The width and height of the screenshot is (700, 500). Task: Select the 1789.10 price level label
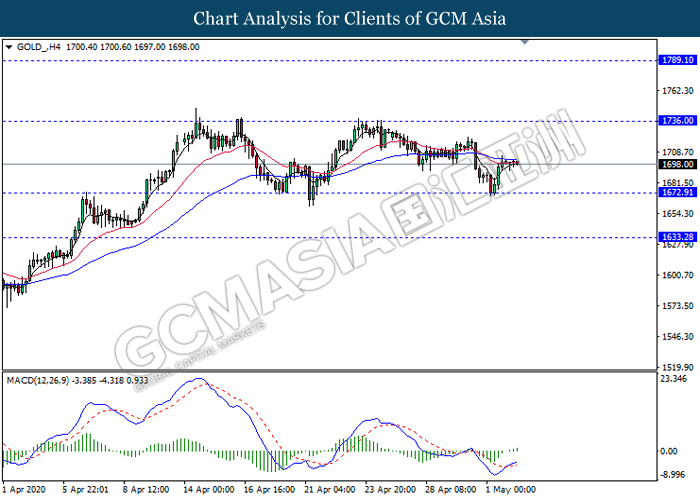[677, 60]
